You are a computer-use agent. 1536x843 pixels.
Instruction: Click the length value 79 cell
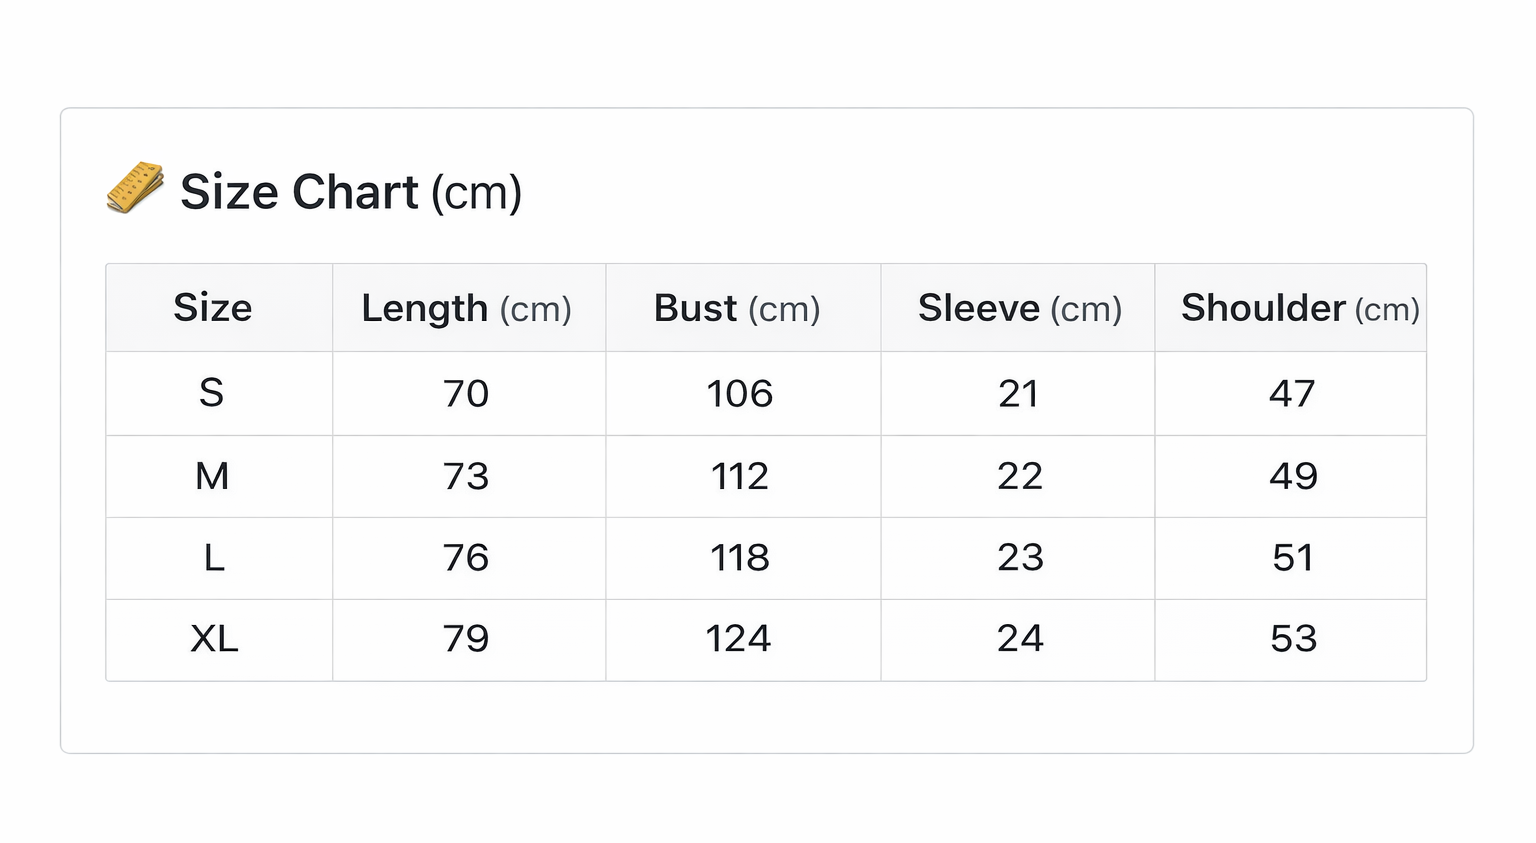pyautogui.click(x=466, y=639)
